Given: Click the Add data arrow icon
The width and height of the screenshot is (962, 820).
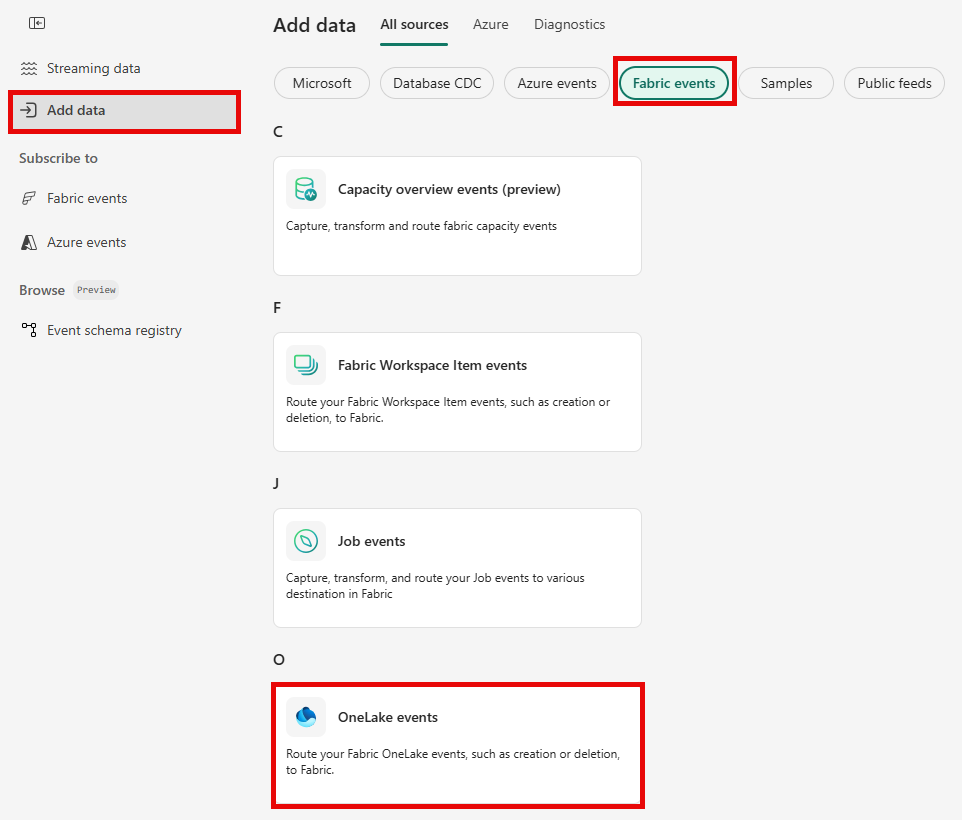Looking at the screenshot, I should 29,110.
